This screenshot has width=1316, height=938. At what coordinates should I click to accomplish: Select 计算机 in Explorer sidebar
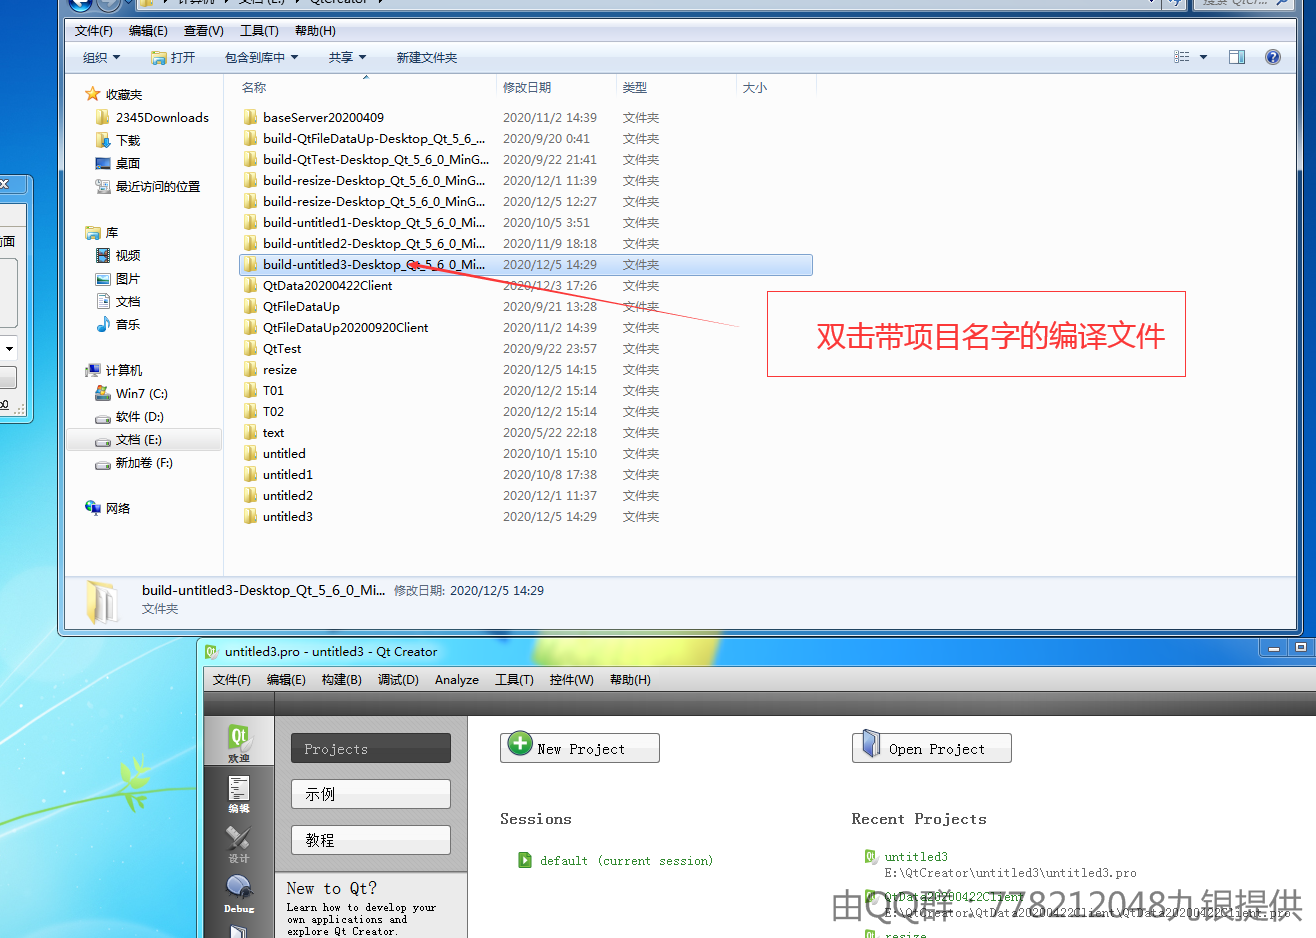point(114,370)
